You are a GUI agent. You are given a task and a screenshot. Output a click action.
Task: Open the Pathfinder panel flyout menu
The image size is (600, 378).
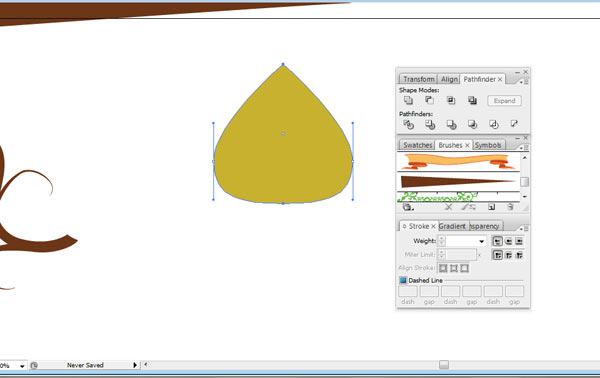[x=523, y=81]
